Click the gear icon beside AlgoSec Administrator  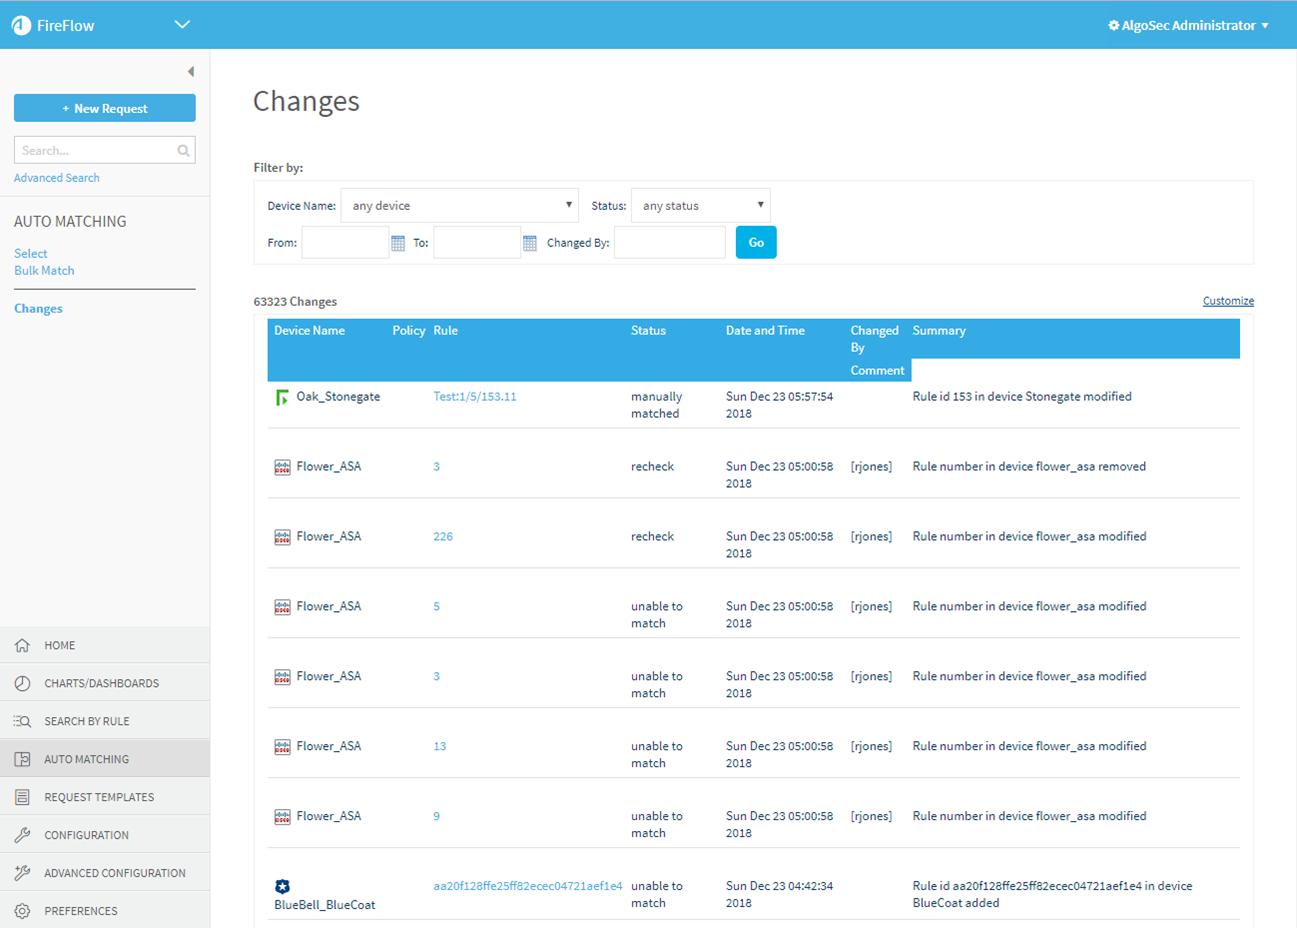pos(1113,26)
